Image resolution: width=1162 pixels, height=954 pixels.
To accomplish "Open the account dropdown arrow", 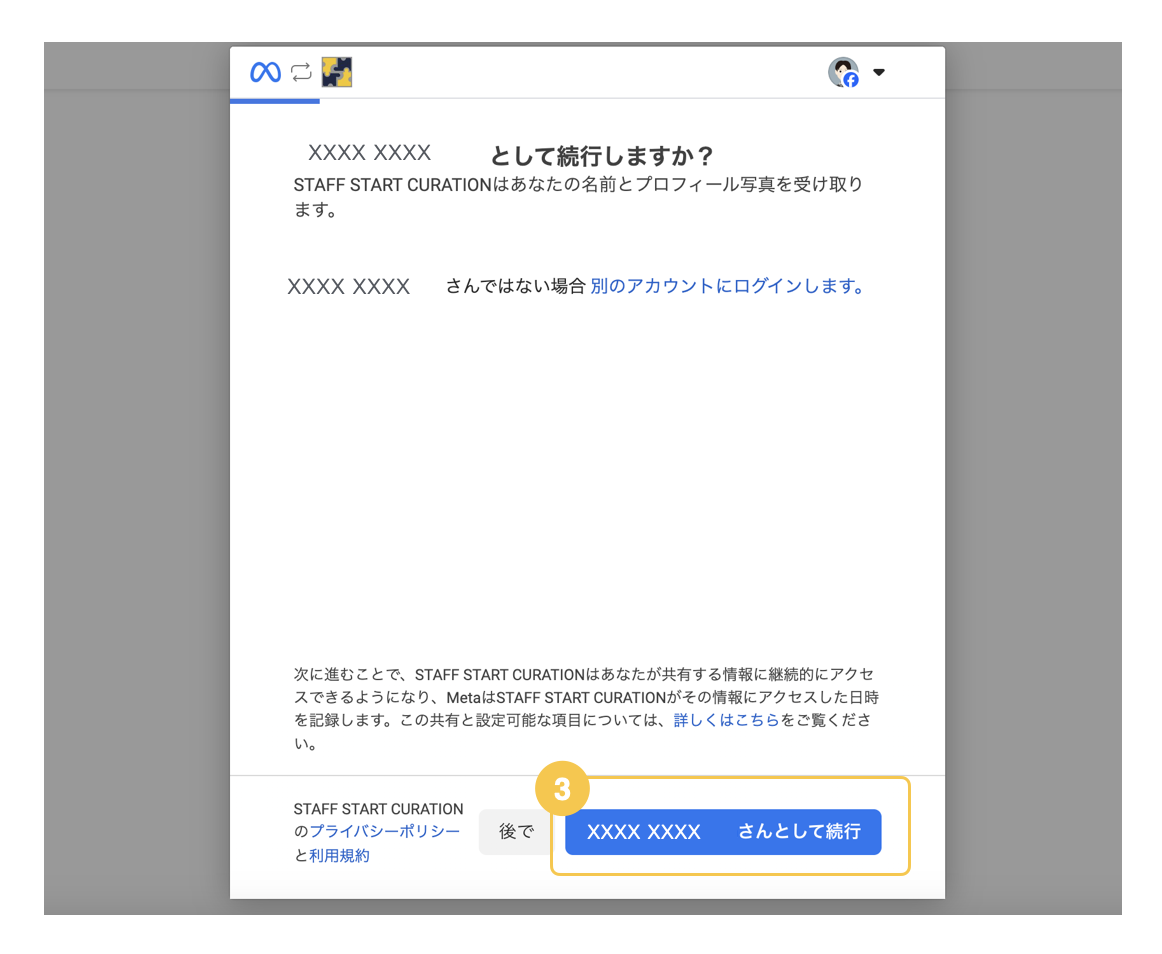I will pos(879,72).
